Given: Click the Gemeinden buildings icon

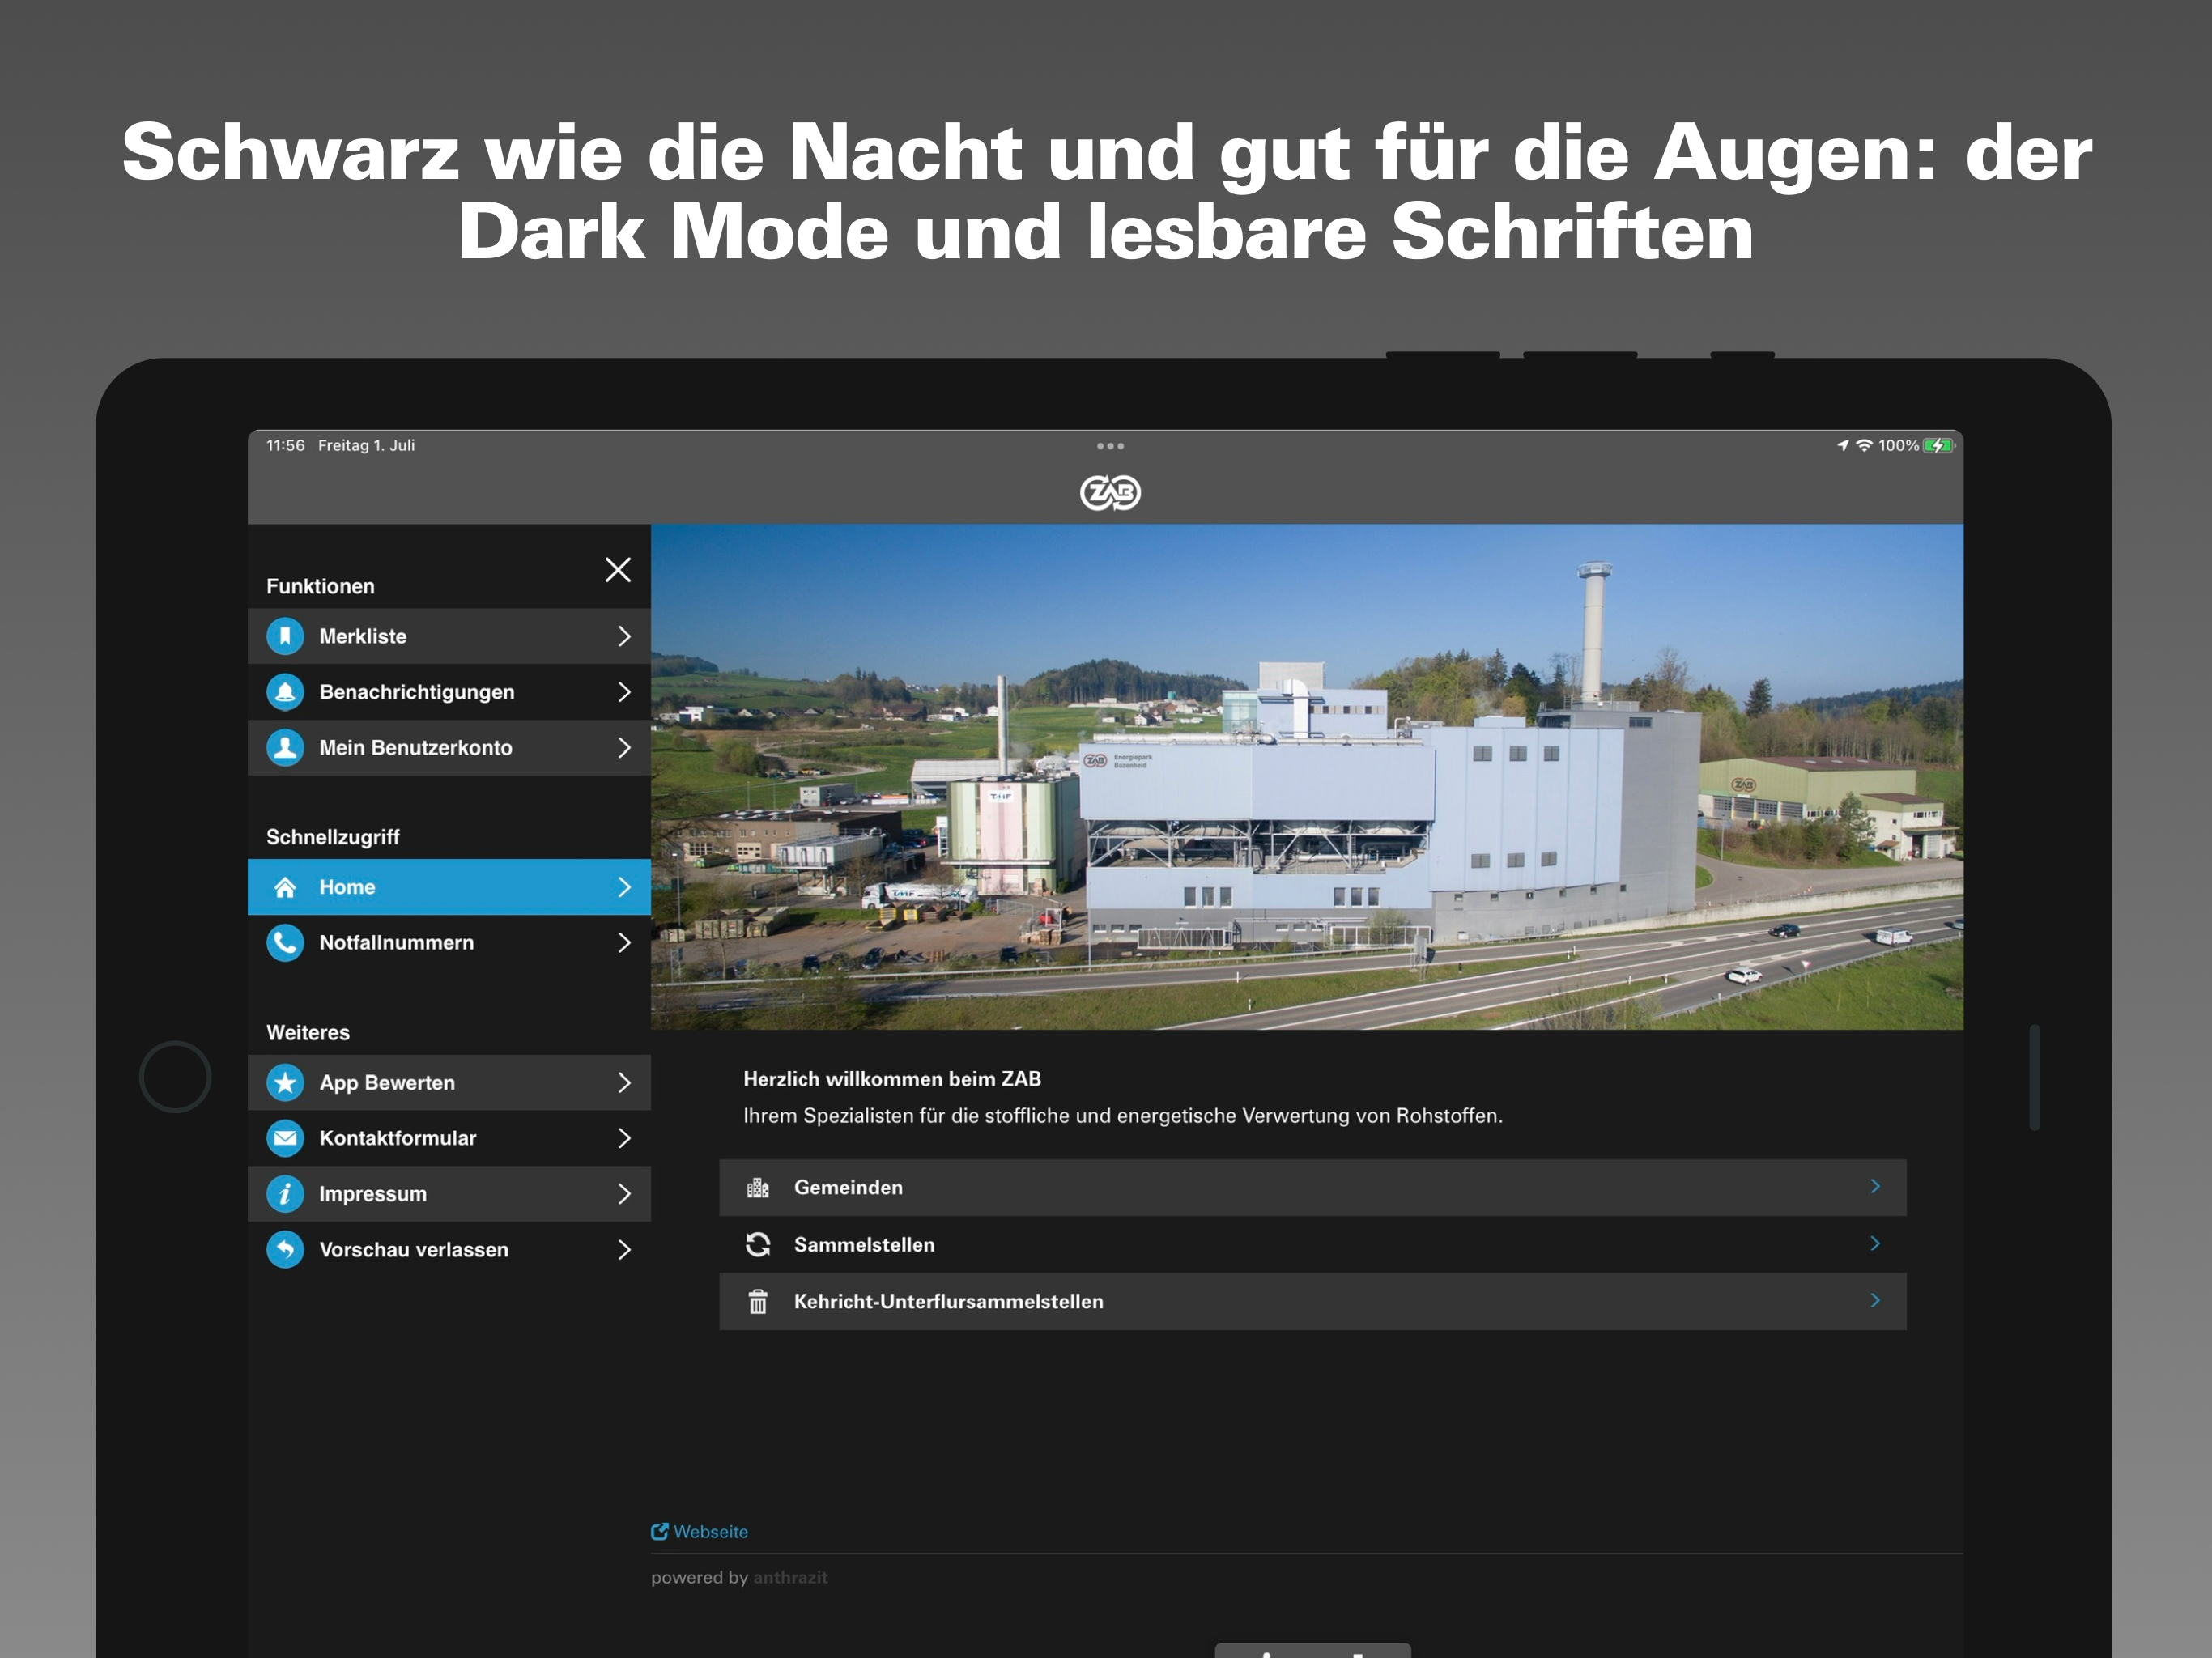Looking at the screenshot, I should click(758, 1188).
